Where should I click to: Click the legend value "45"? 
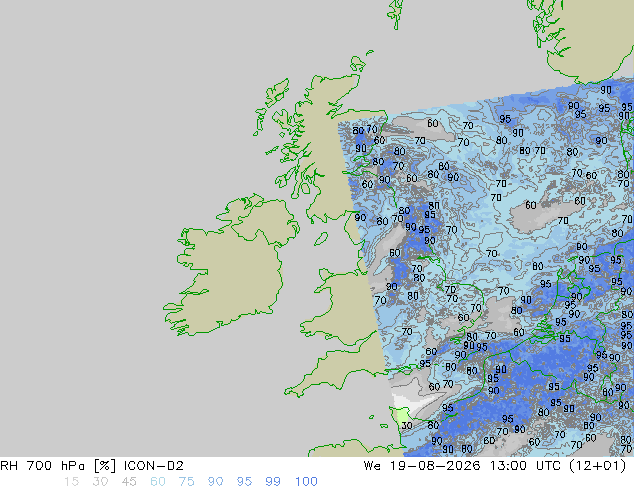point(129,482)
